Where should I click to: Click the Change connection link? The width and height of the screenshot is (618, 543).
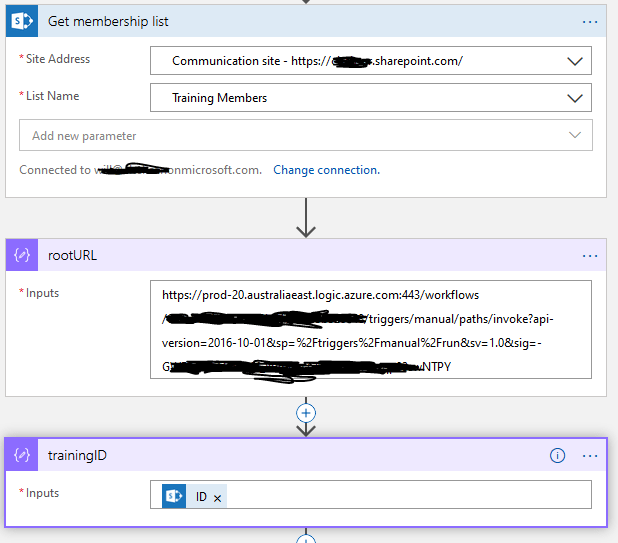pyautogui.click(x=326, y=170)
